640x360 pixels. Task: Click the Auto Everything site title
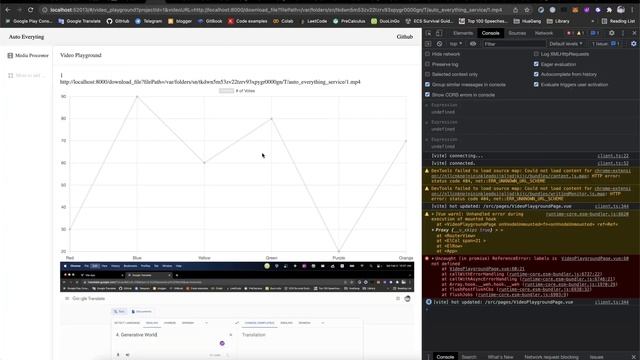(x=26, y=37)
